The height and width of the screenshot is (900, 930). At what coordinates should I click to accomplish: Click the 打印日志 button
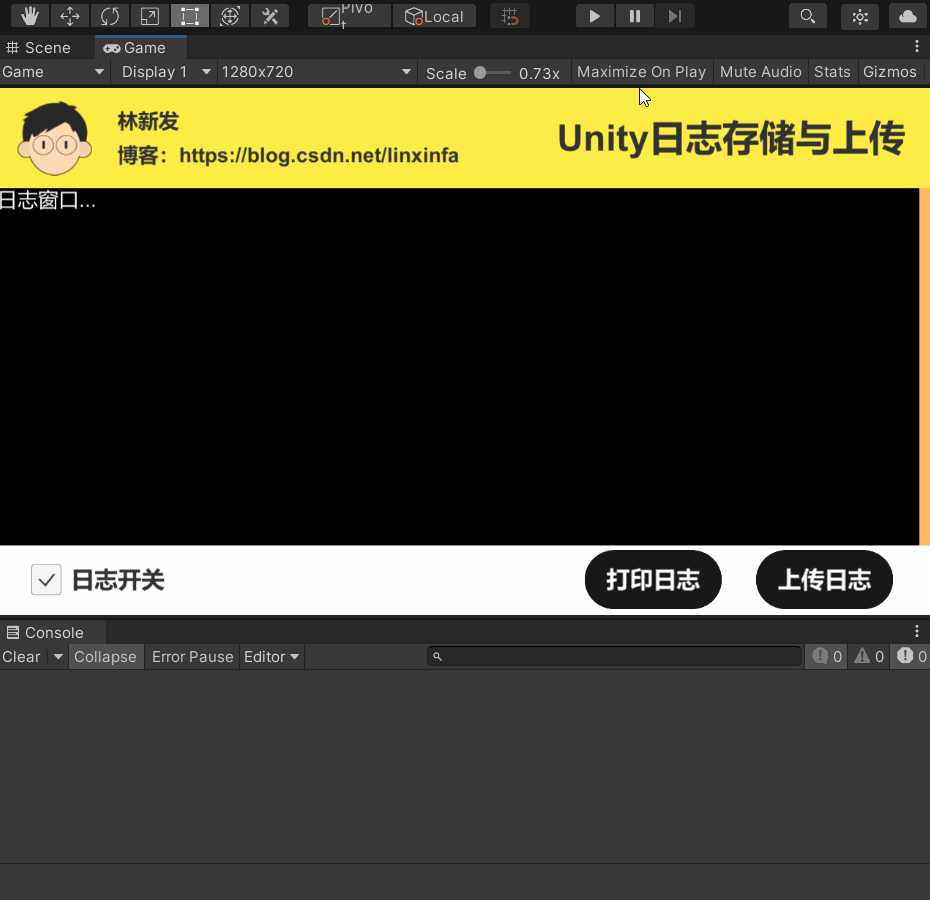(653, 580)
